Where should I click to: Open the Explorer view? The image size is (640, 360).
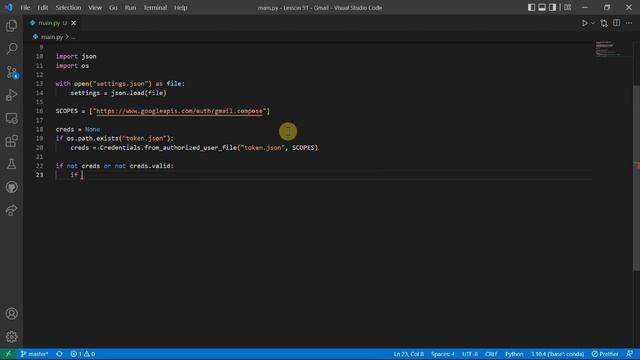(11, 26)
